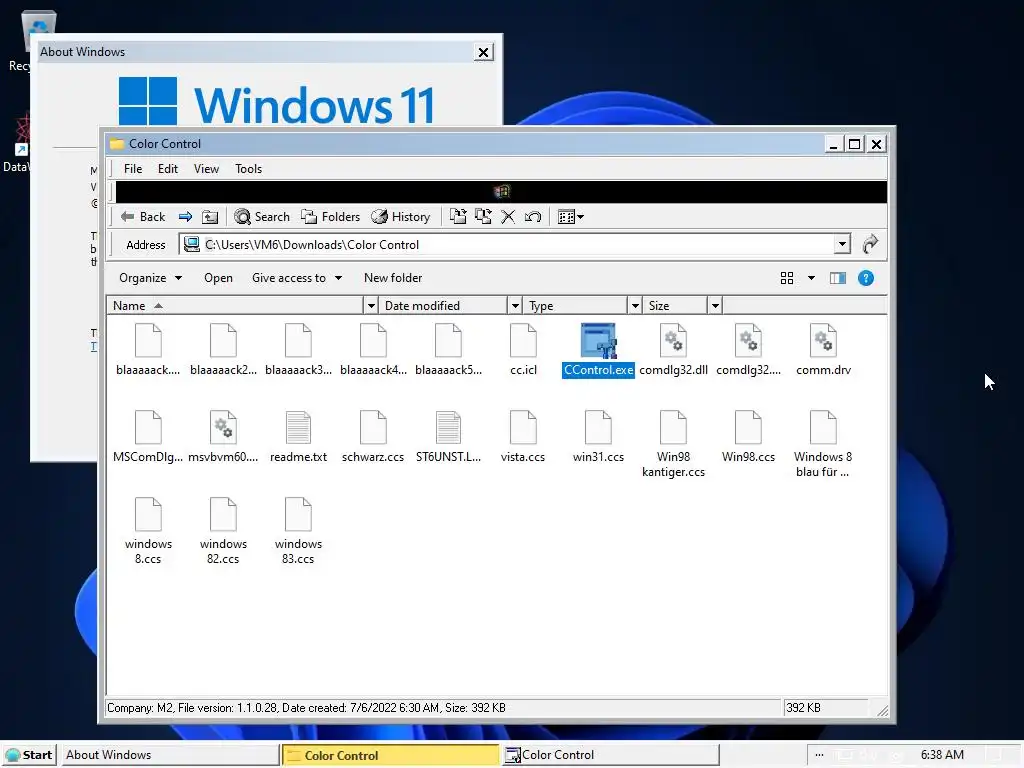Screen dimensions: 1024x768
Task: Click the change view icon
Action: tap(787, 278)
